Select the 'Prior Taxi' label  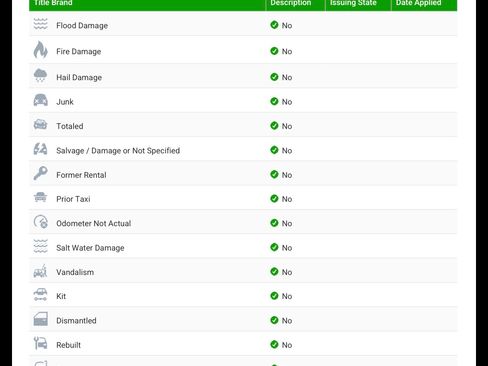click(73, 199)
